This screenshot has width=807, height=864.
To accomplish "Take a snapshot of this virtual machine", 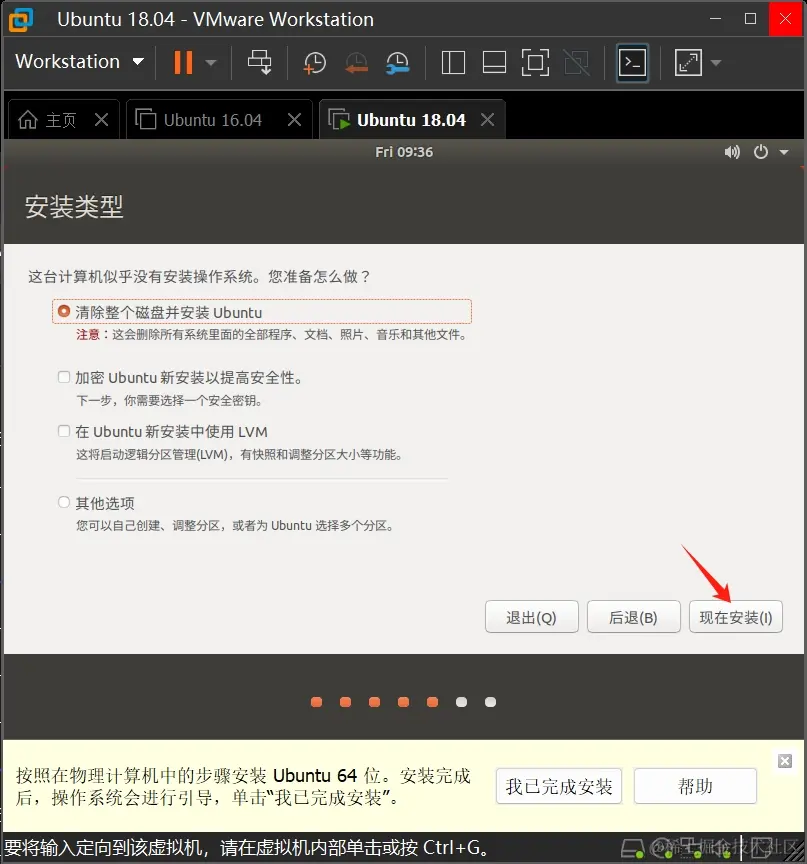I will click(315, 63).
